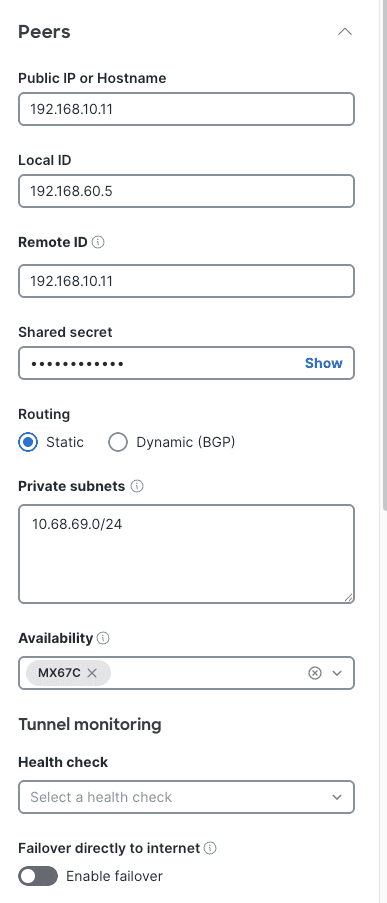Click the Public IP or Hostname field

tap(186, 109)
